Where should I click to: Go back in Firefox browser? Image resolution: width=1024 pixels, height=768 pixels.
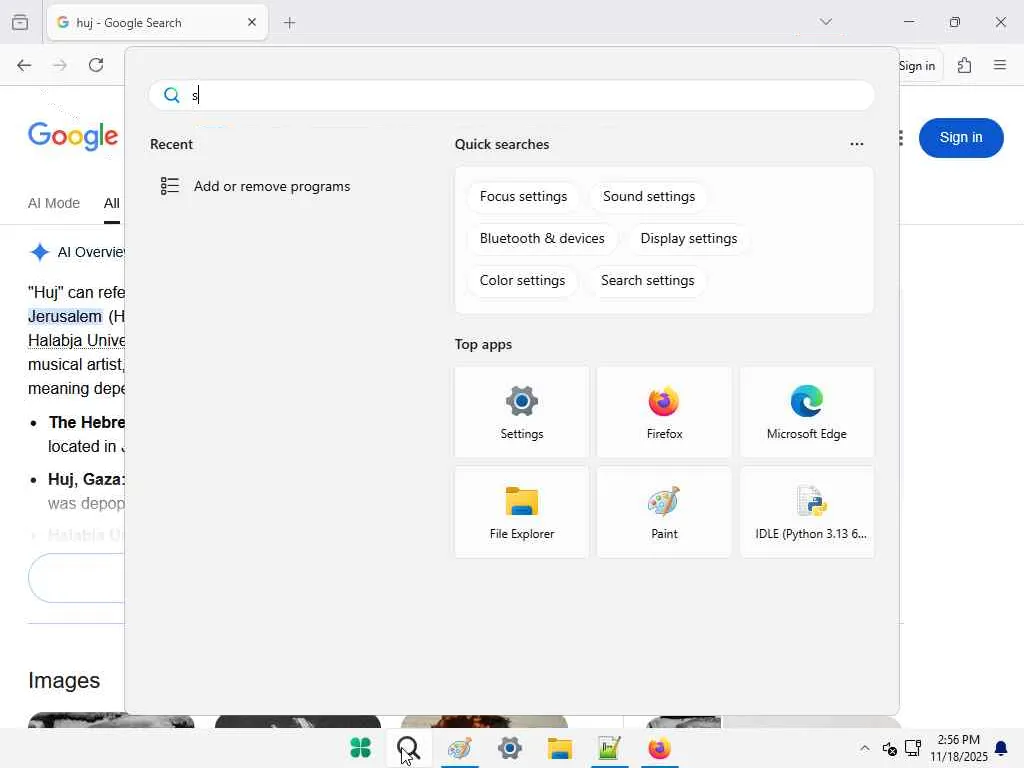[x=24, y=65]
